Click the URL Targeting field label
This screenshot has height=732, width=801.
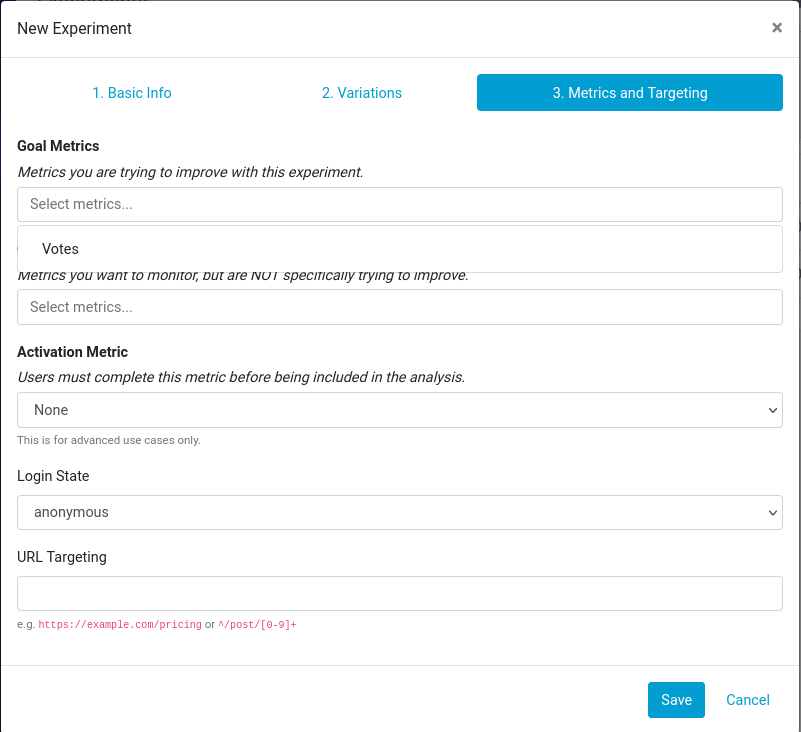click(62, 557)
